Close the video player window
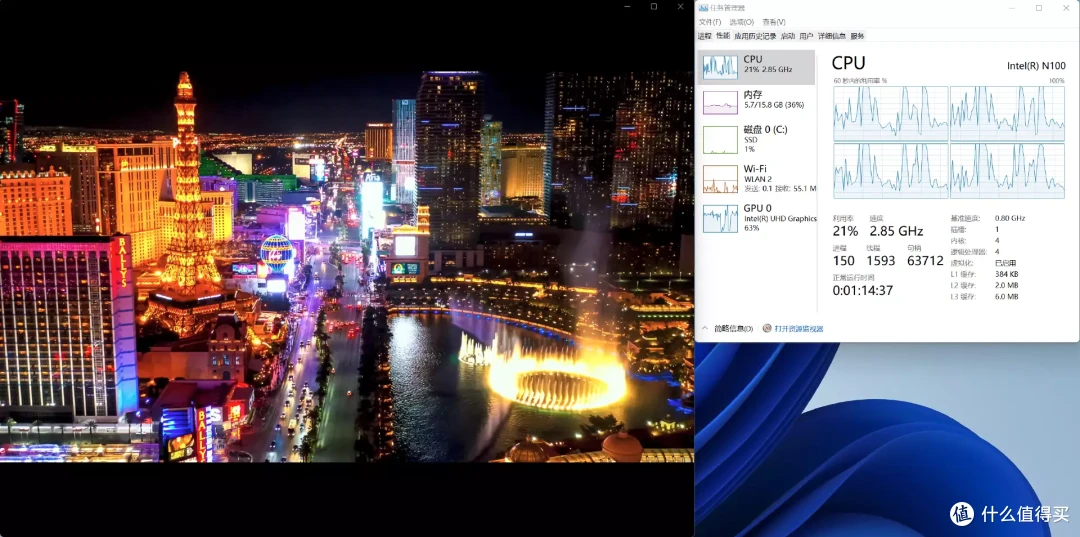The width and height of the screenshot is (1080, 537). click(681, 6)
